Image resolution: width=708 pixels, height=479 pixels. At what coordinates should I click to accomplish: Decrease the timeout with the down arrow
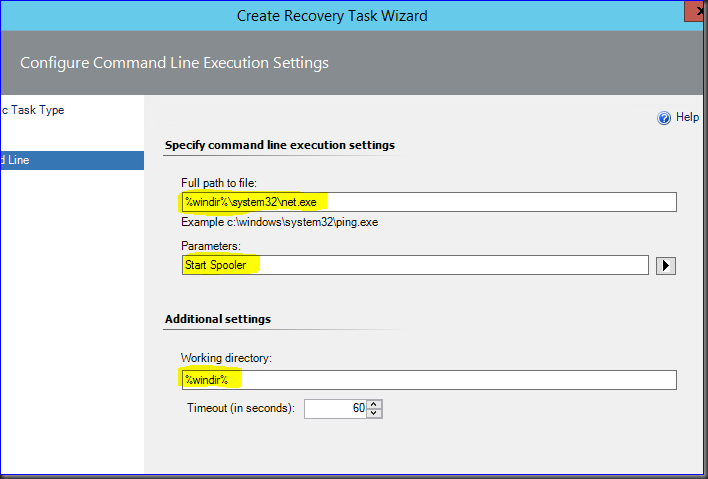coord(374,413)
